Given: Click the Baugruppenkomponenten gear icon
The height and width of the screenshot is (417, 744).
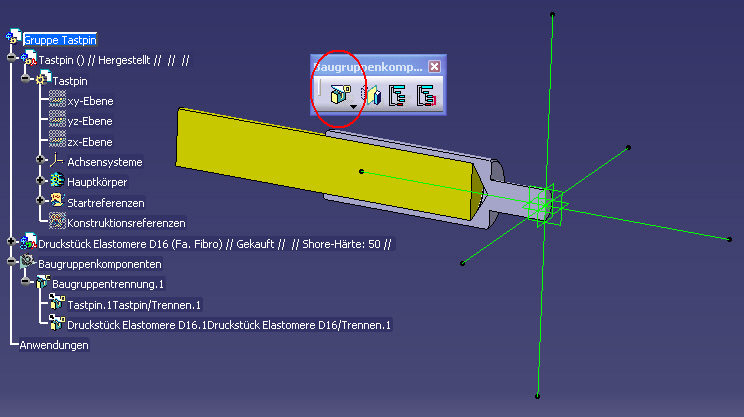Looking at the screenshot, I should click(28, 261).
